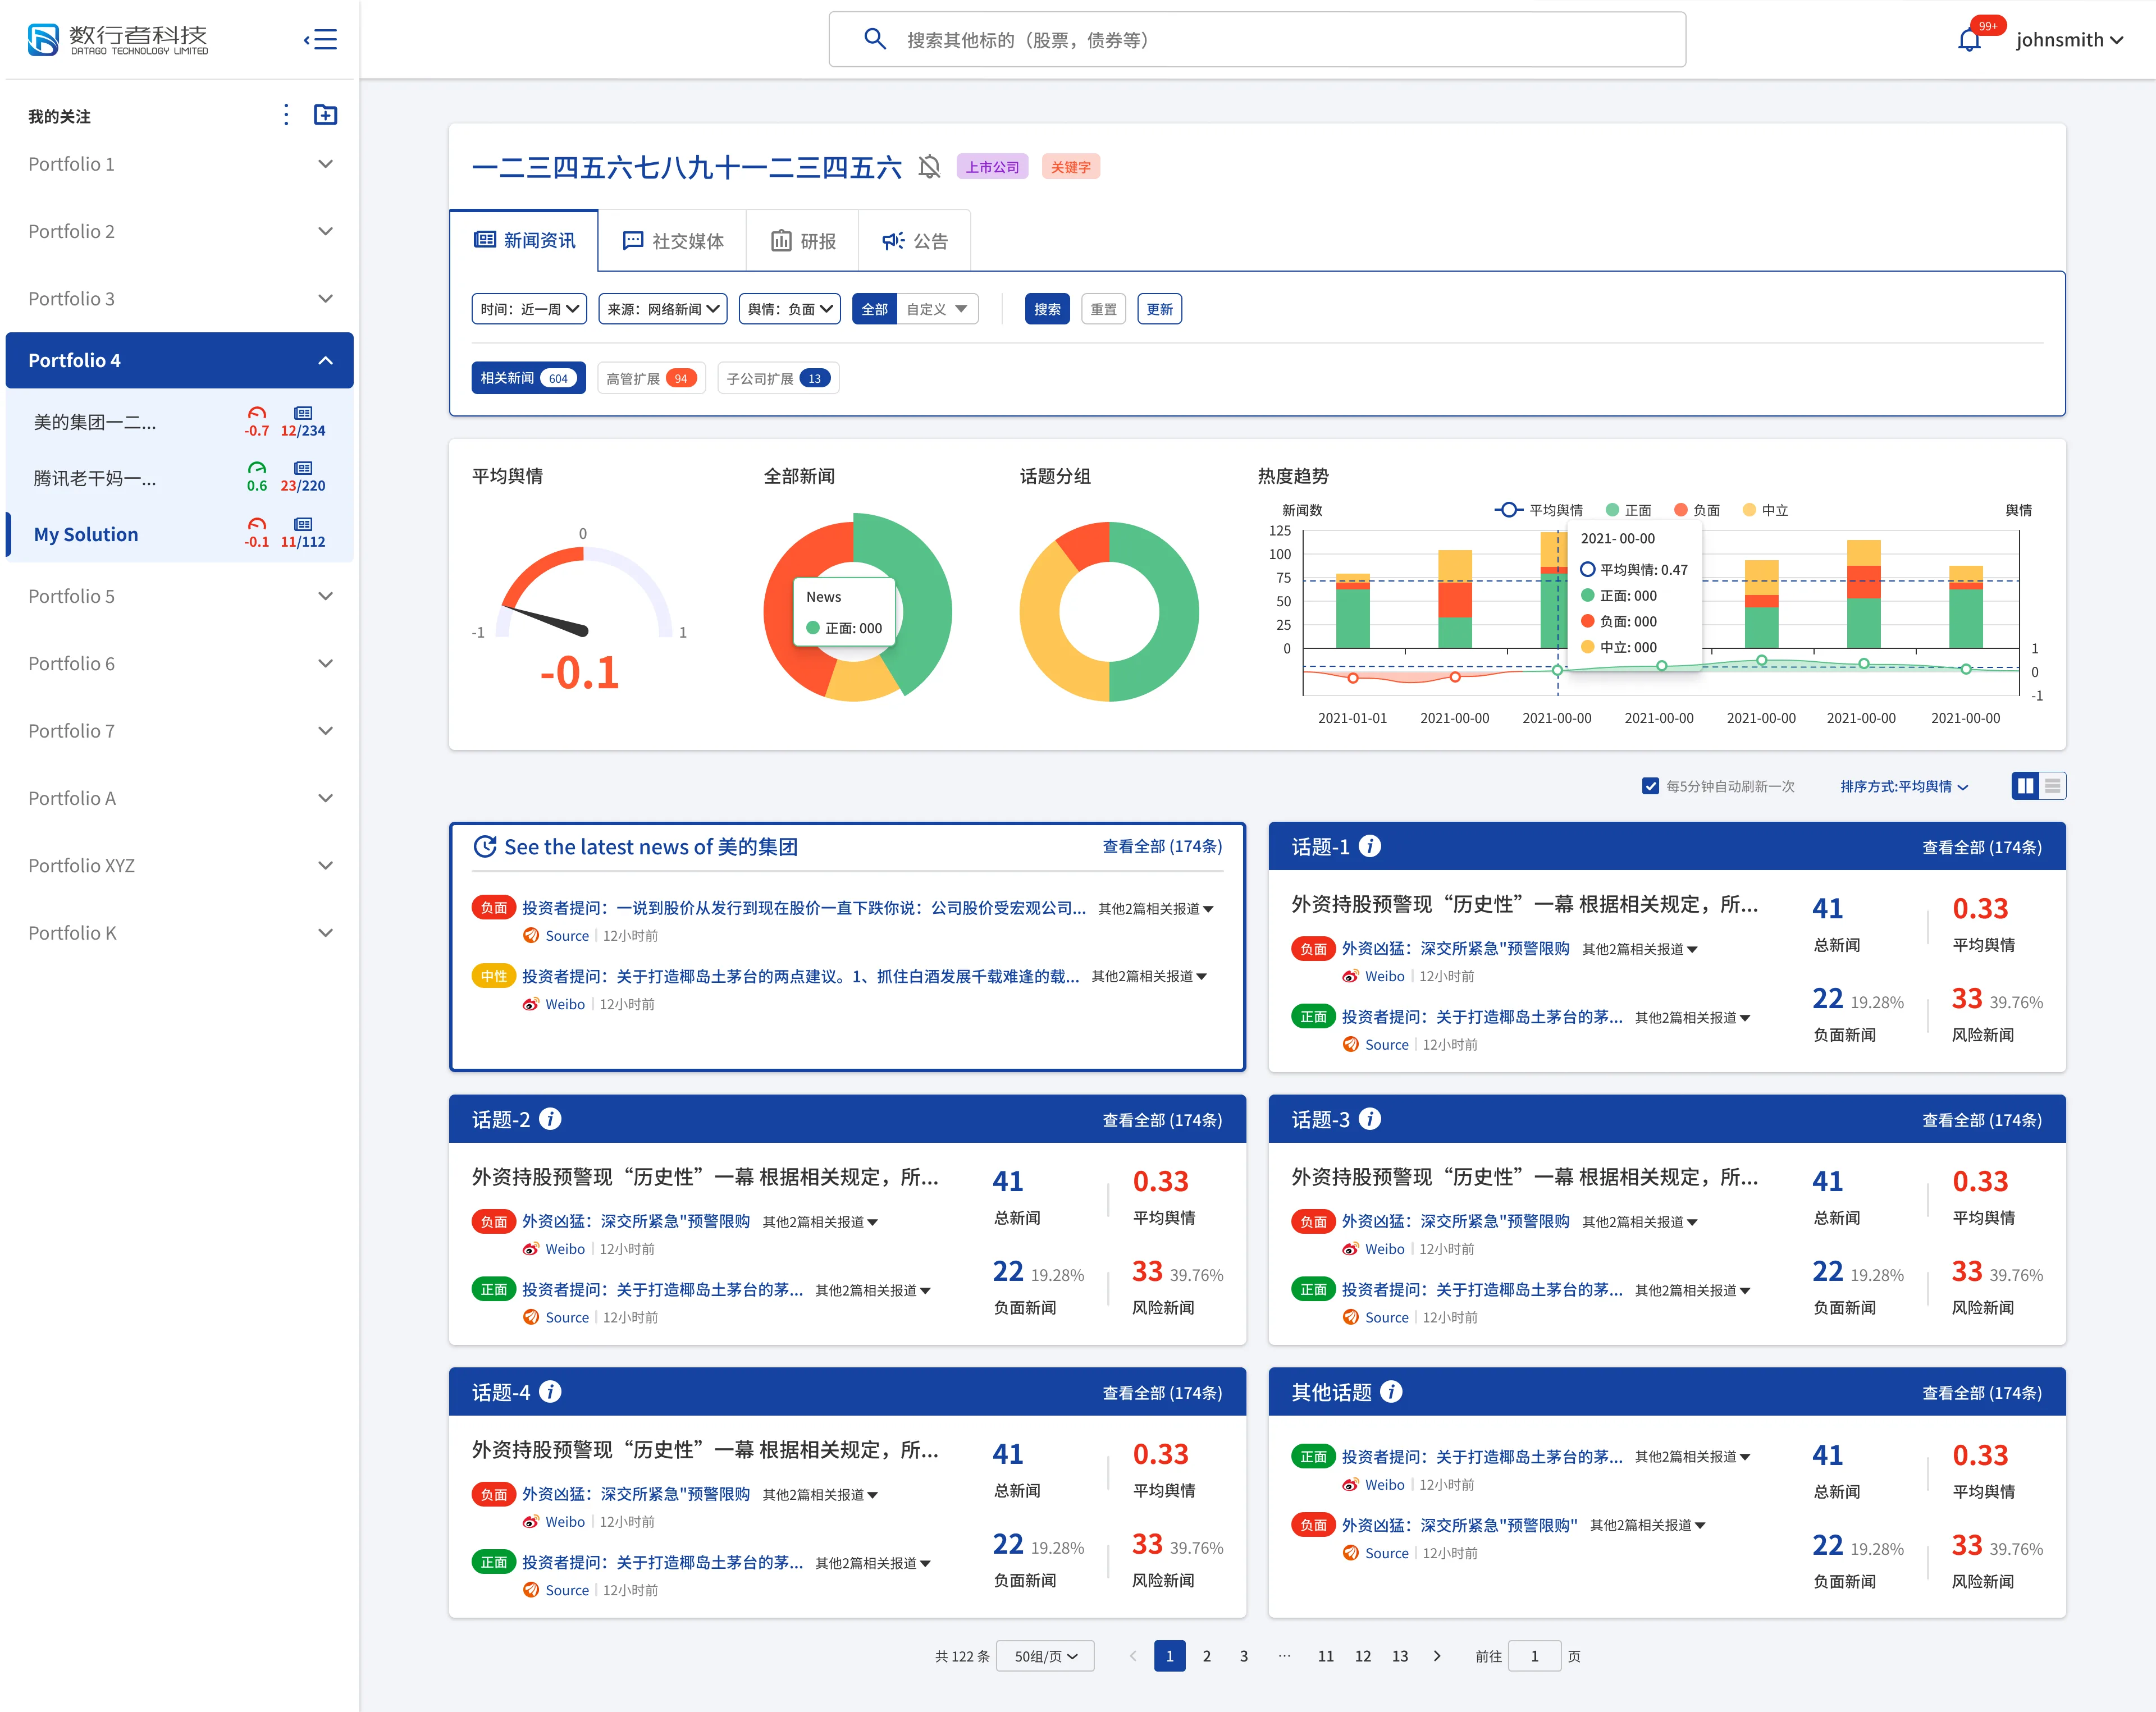Viewport: 2156px width, 1712px height.
Task: Toggle the muted bell beside the company title
Action: (x=929, y=167)
